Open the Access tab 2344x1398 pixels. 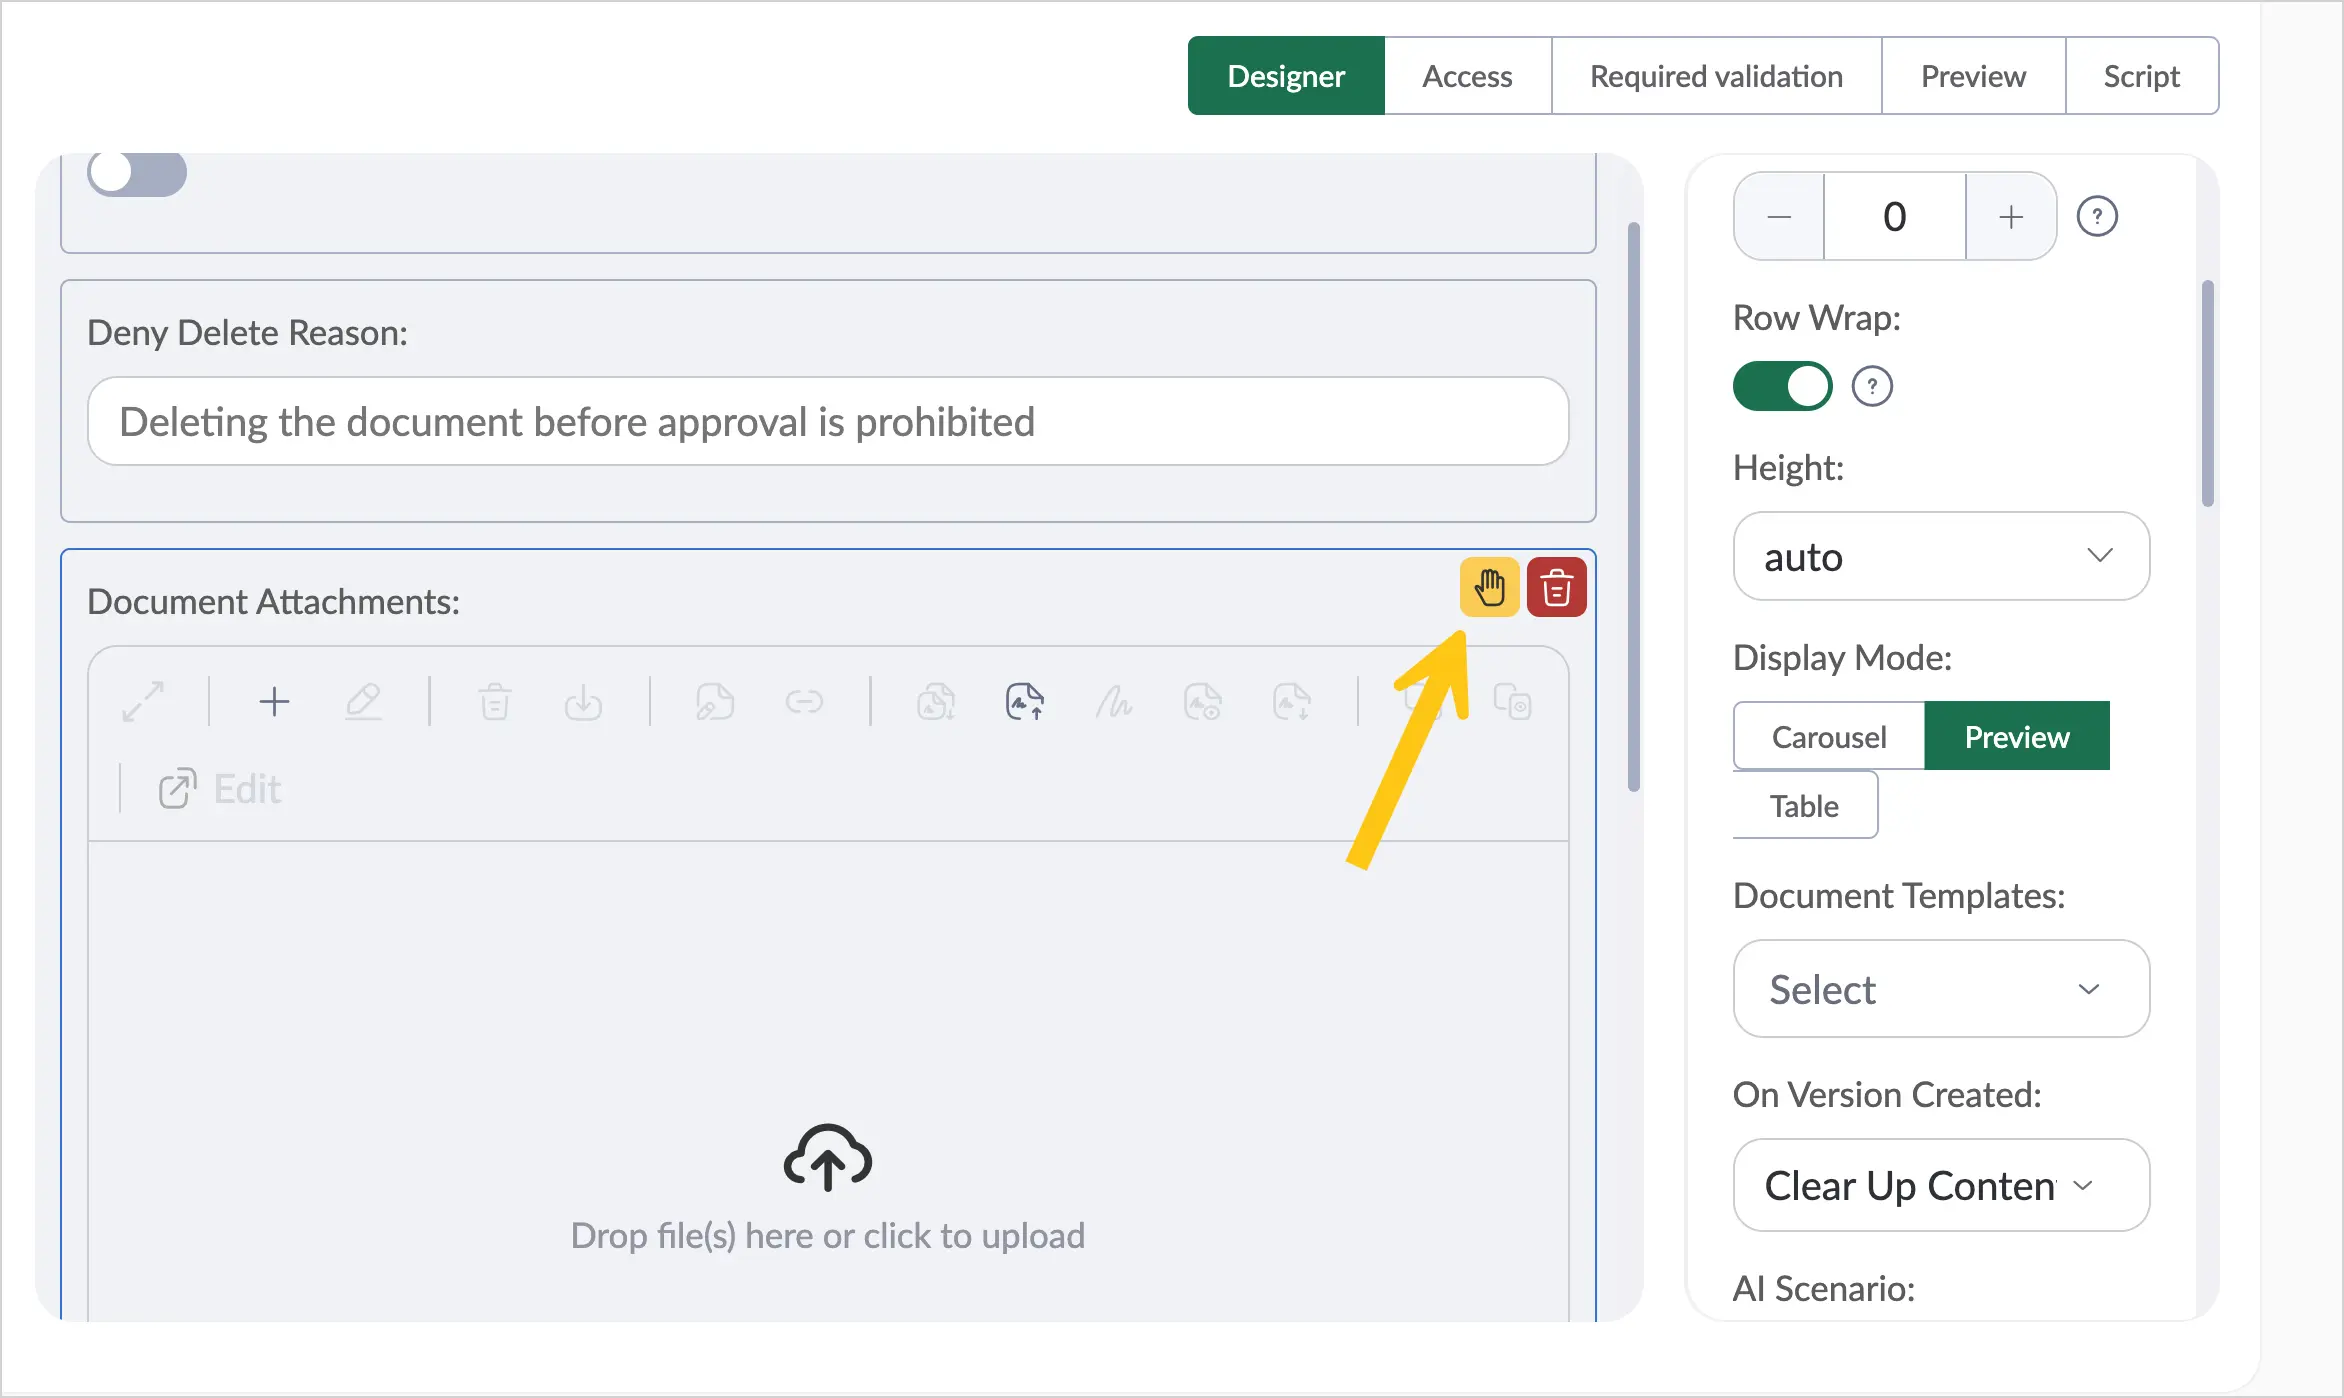coord(1467,76)
